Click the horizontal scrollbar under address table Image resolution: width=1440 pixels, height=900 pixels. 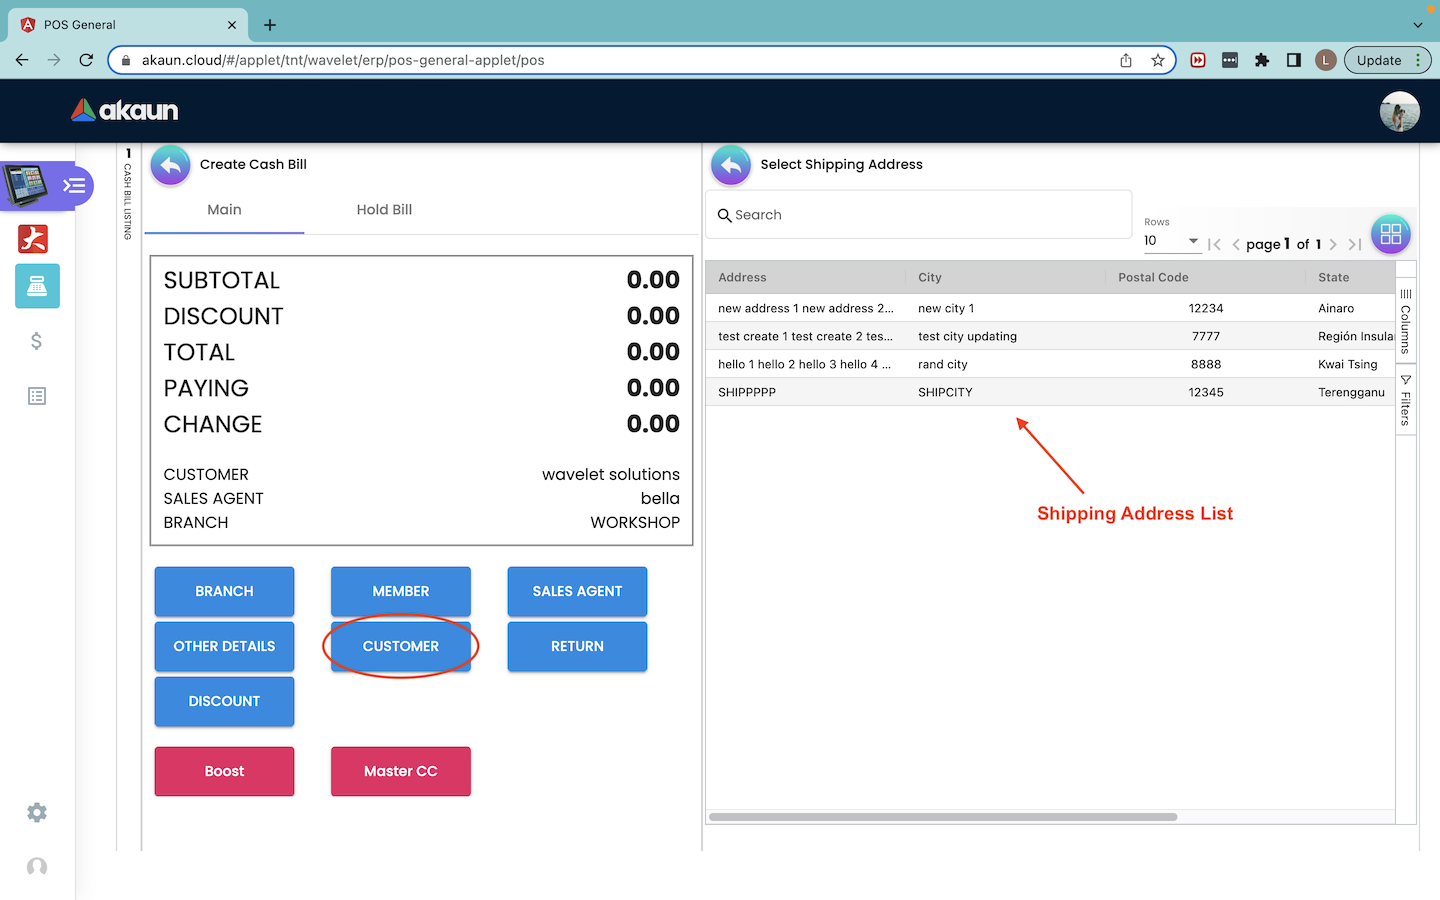pos(942,817)
